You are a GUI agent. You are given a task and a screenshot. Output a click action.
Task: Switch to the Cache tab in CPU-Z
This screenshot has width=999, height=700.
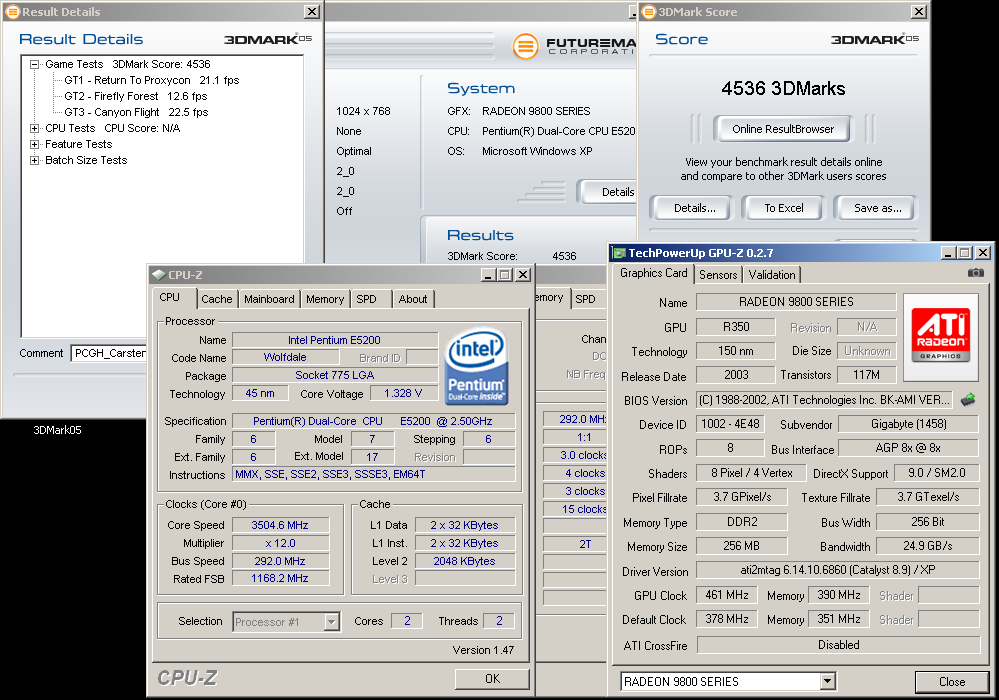(217, 299)
